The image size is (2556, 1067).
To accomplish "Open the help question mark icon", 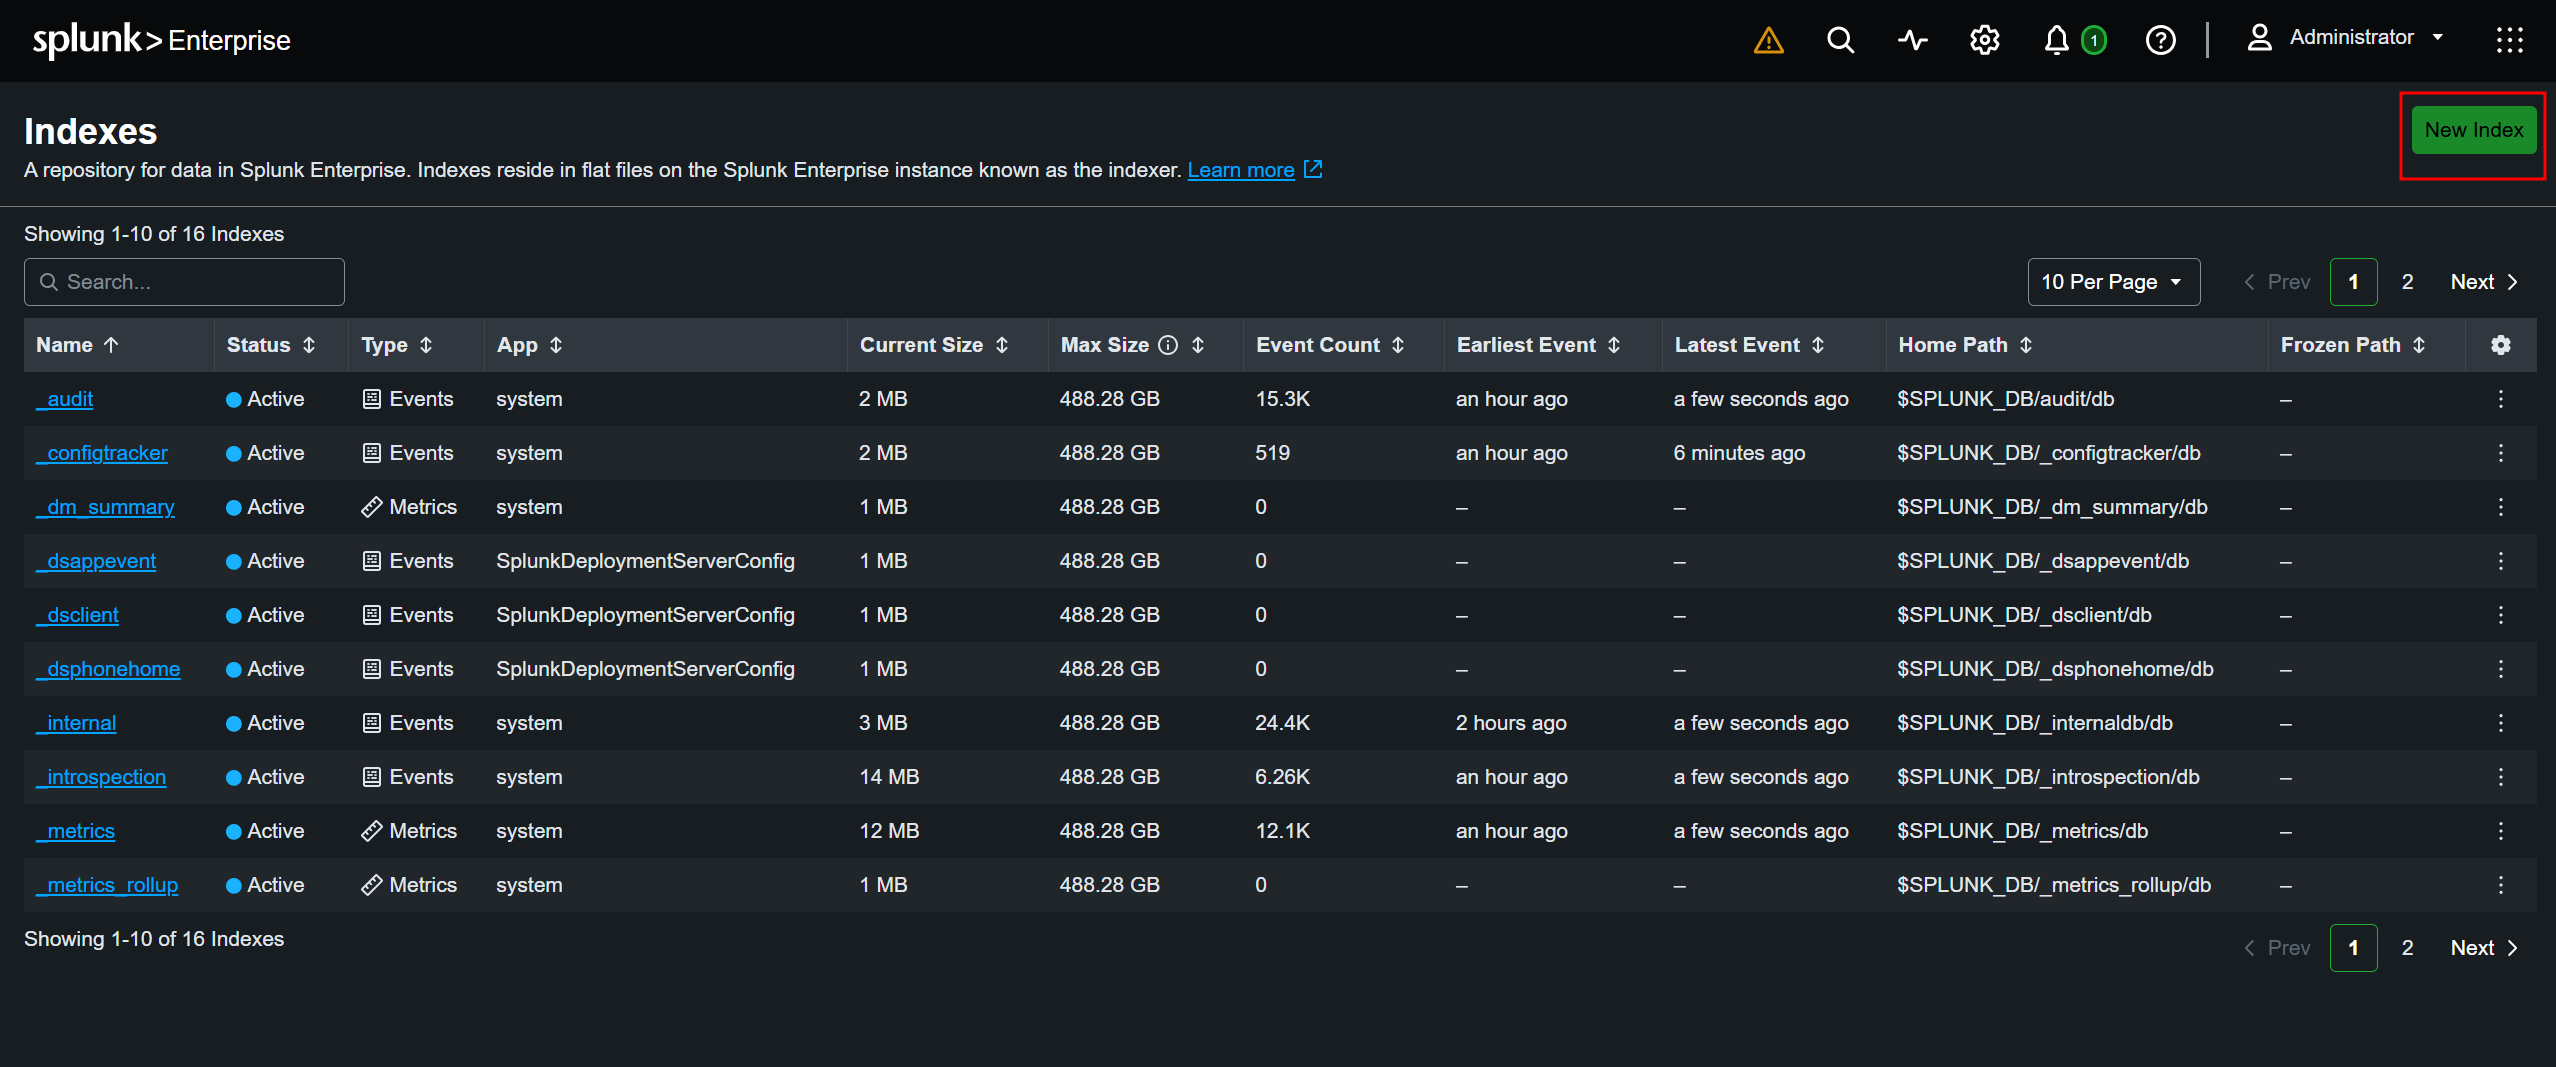I will click(2160, 40).
